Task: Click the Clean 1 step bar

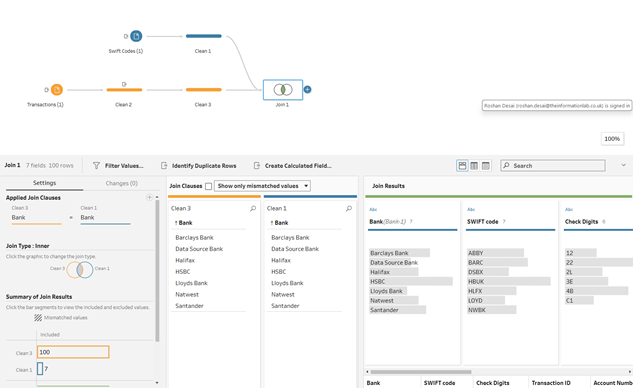Action: click(x=203, y=36)
